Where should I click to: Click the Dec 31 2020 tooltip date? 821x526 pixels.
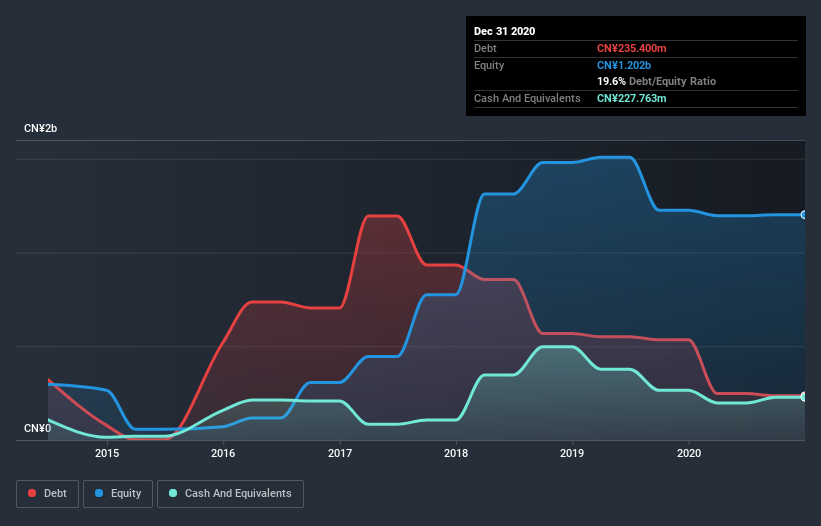click(504, 31)
